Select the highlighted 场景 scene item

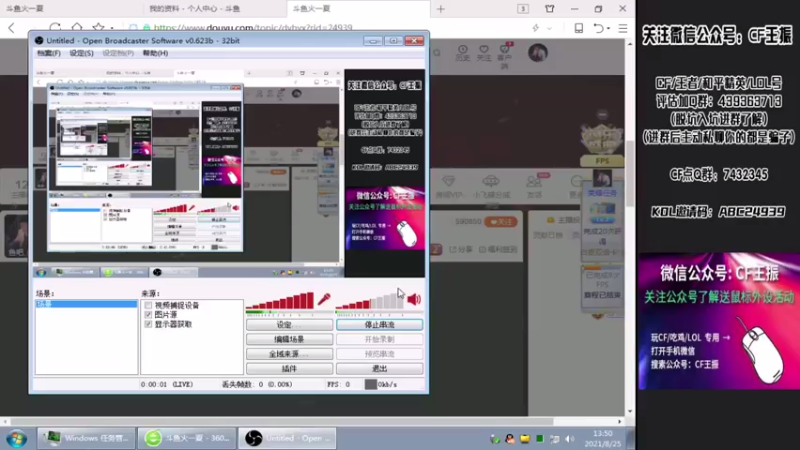[x=86, y=304]
